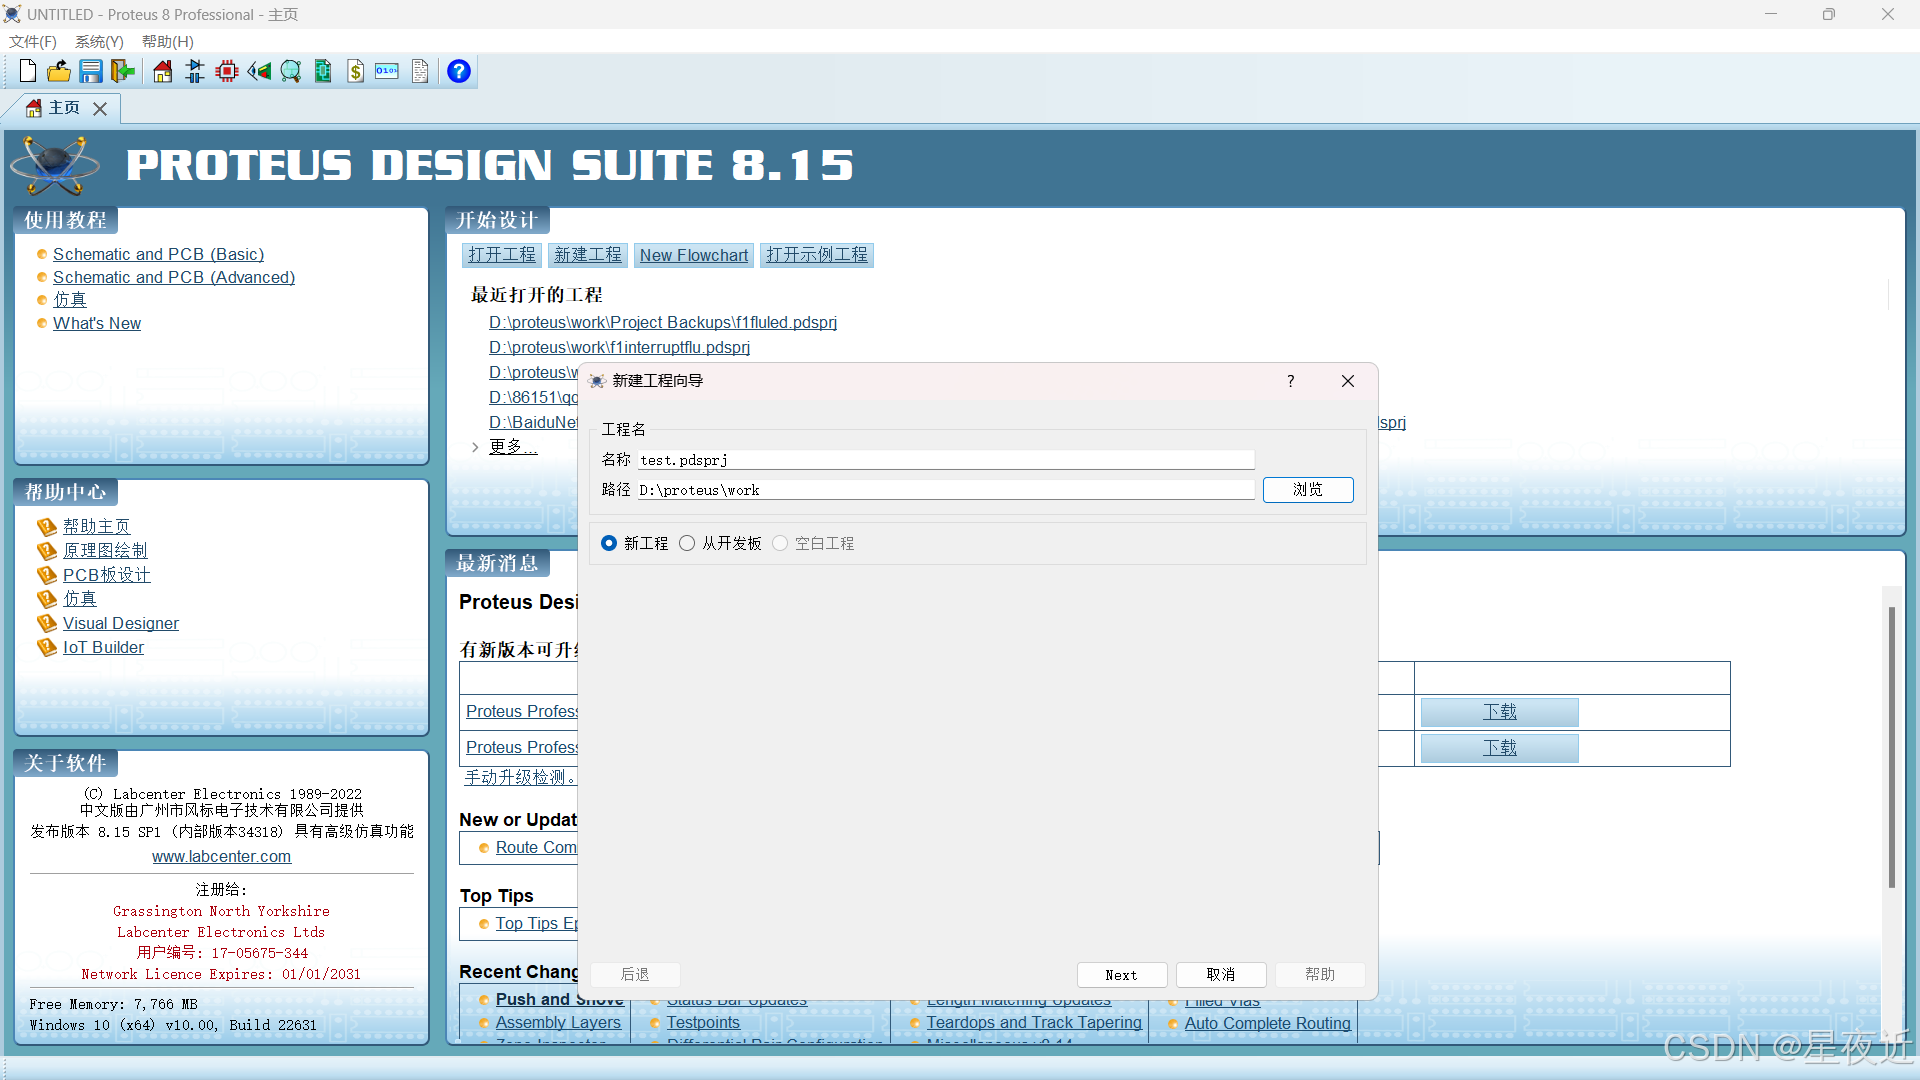Open Bill of Materials dollar icon
The image size is (1920, 1080).
[x=355, y=71]
